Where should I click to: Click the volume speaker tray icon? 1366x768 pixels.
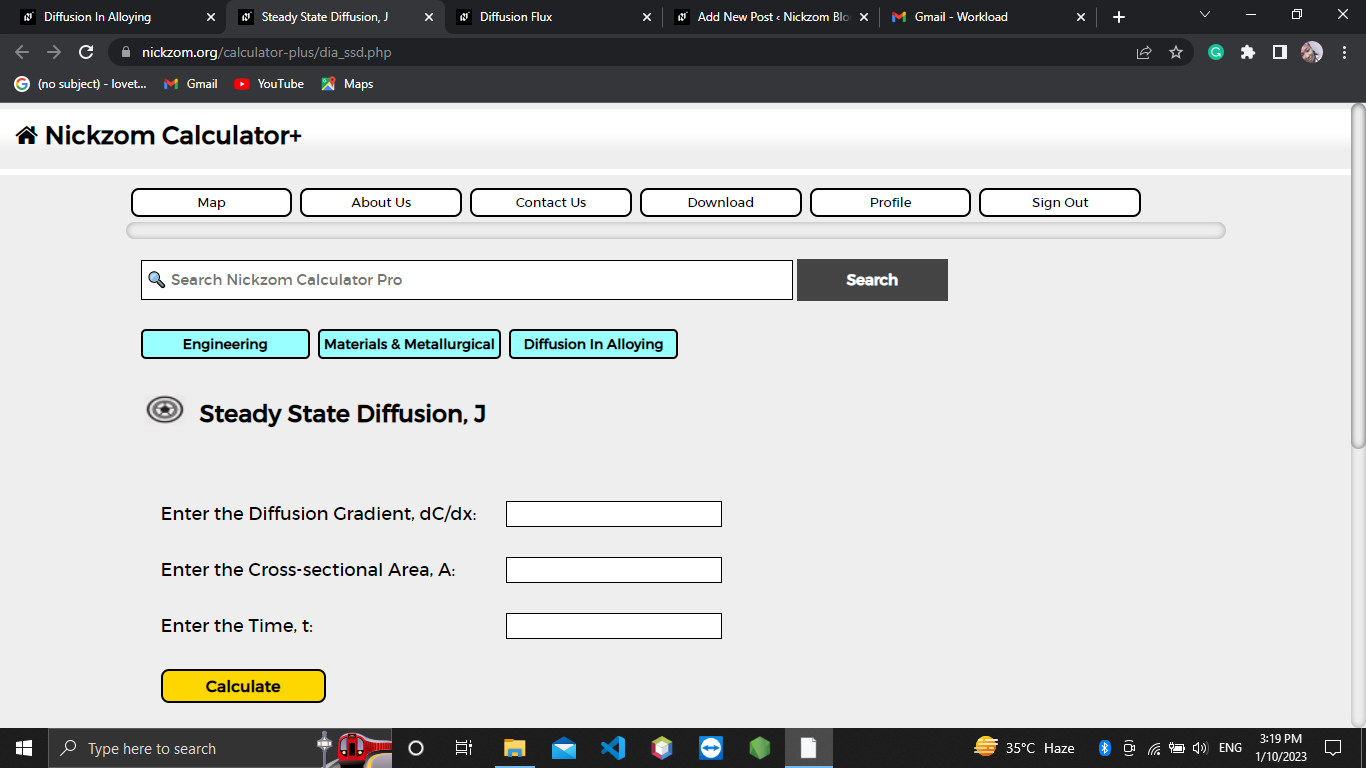[1201, 748]
